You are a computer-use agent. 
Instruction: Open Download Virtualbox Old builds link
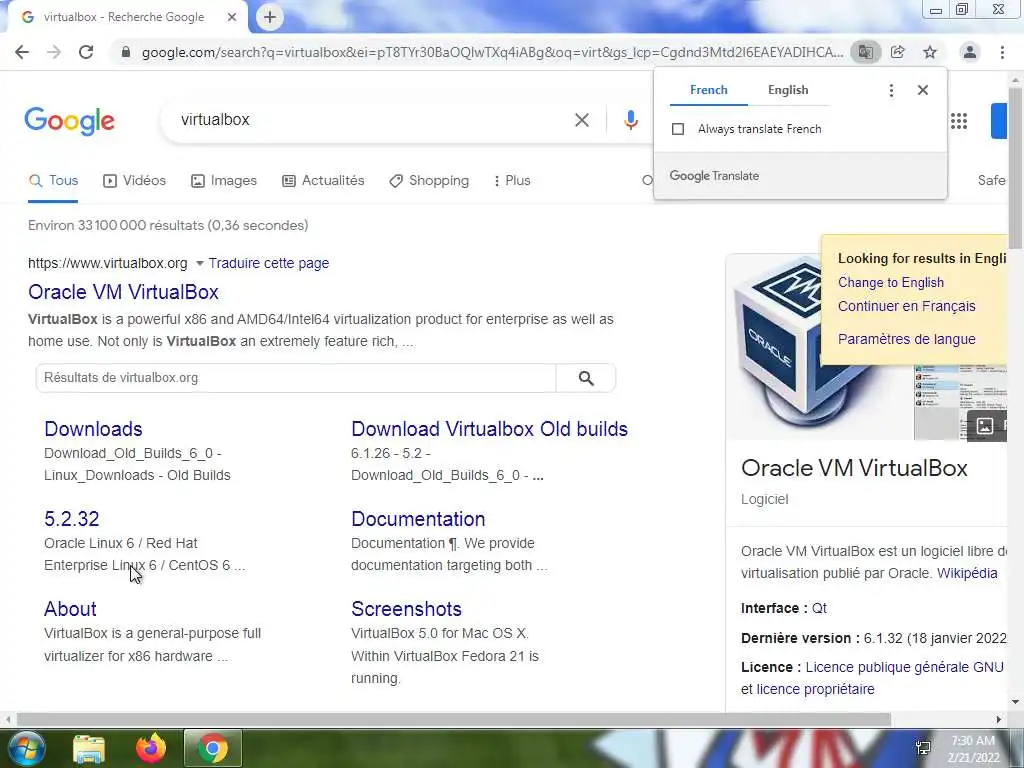[489, 429]
